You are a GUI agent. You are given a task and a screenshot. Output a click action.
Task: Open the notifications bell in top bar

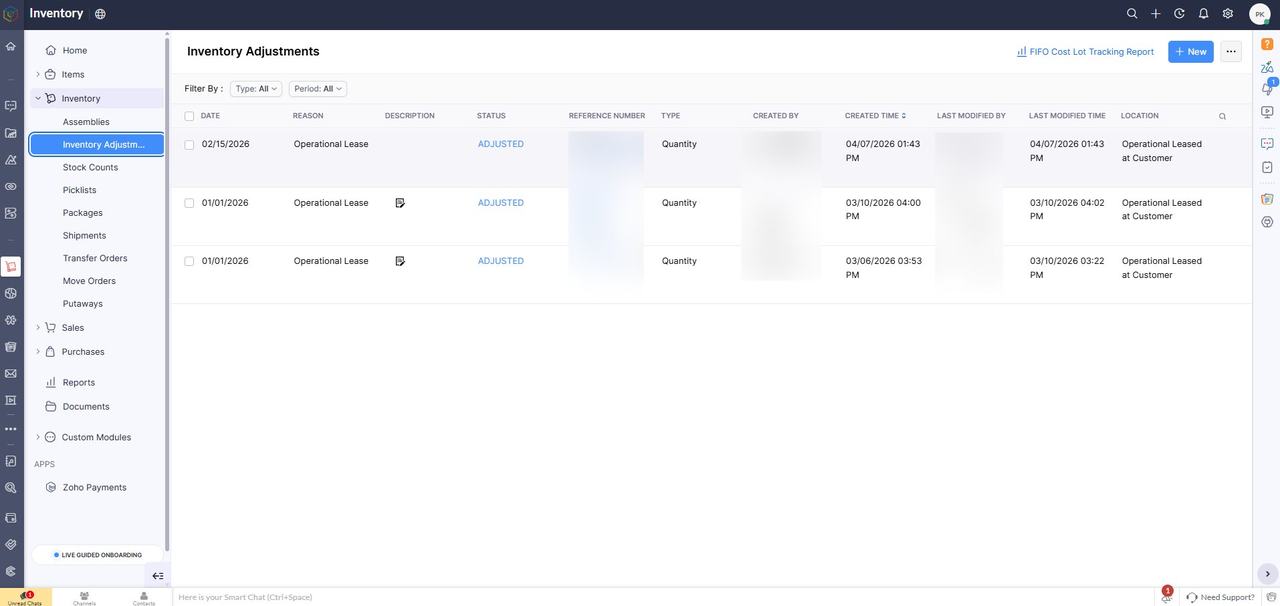pos(1203,14)
